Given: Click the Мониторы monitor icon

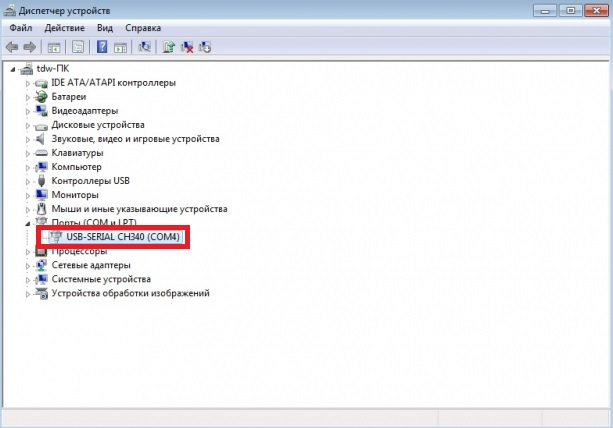Looking at the screenshot, I should click(x=41, y=194).
